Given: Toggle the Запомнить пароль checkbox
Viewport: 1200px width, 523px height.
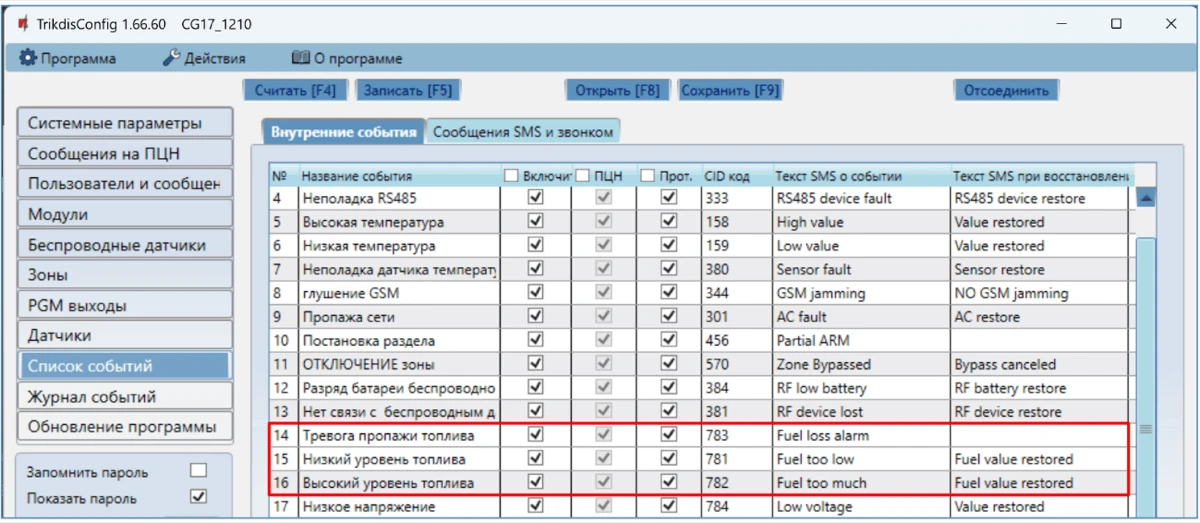Looking at the screenshot, I should 198,471.
